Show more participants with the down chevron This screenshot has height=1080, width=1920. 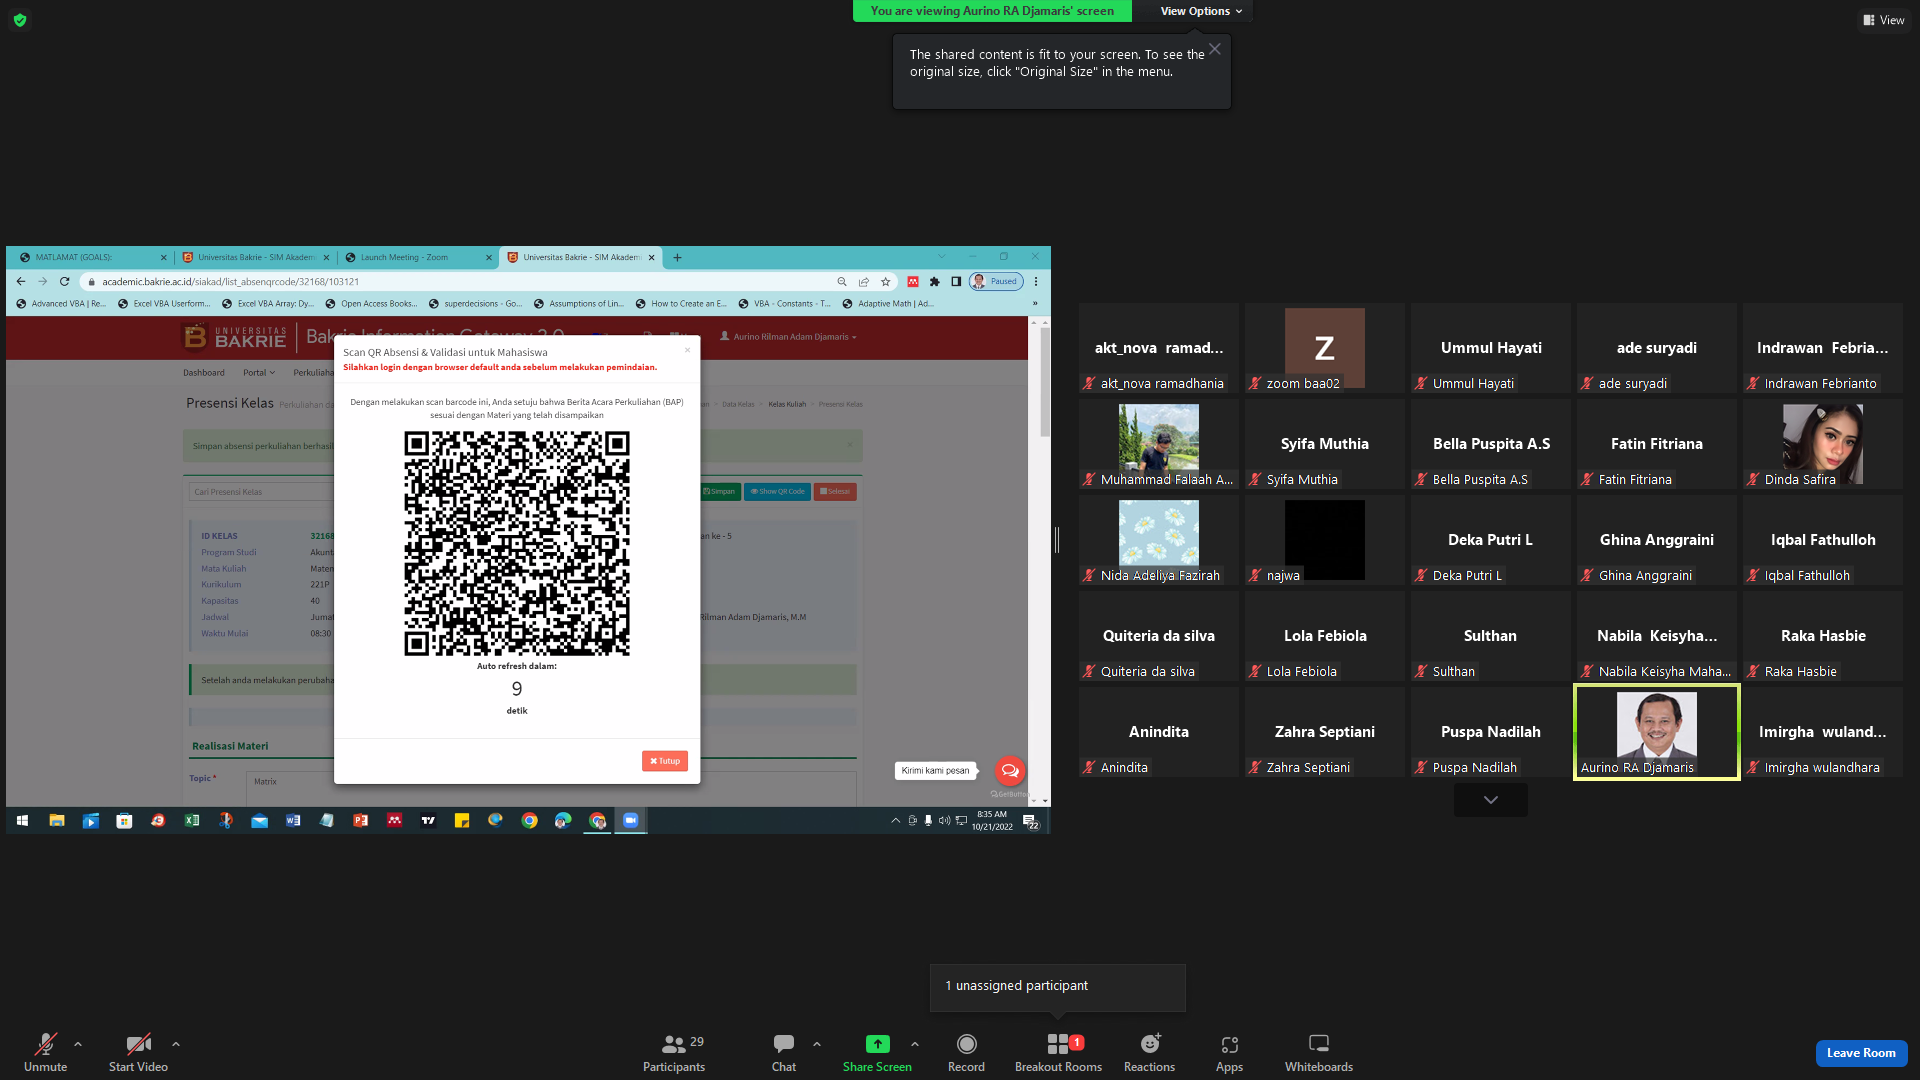pyautogui.click(x=1490, y=800)
